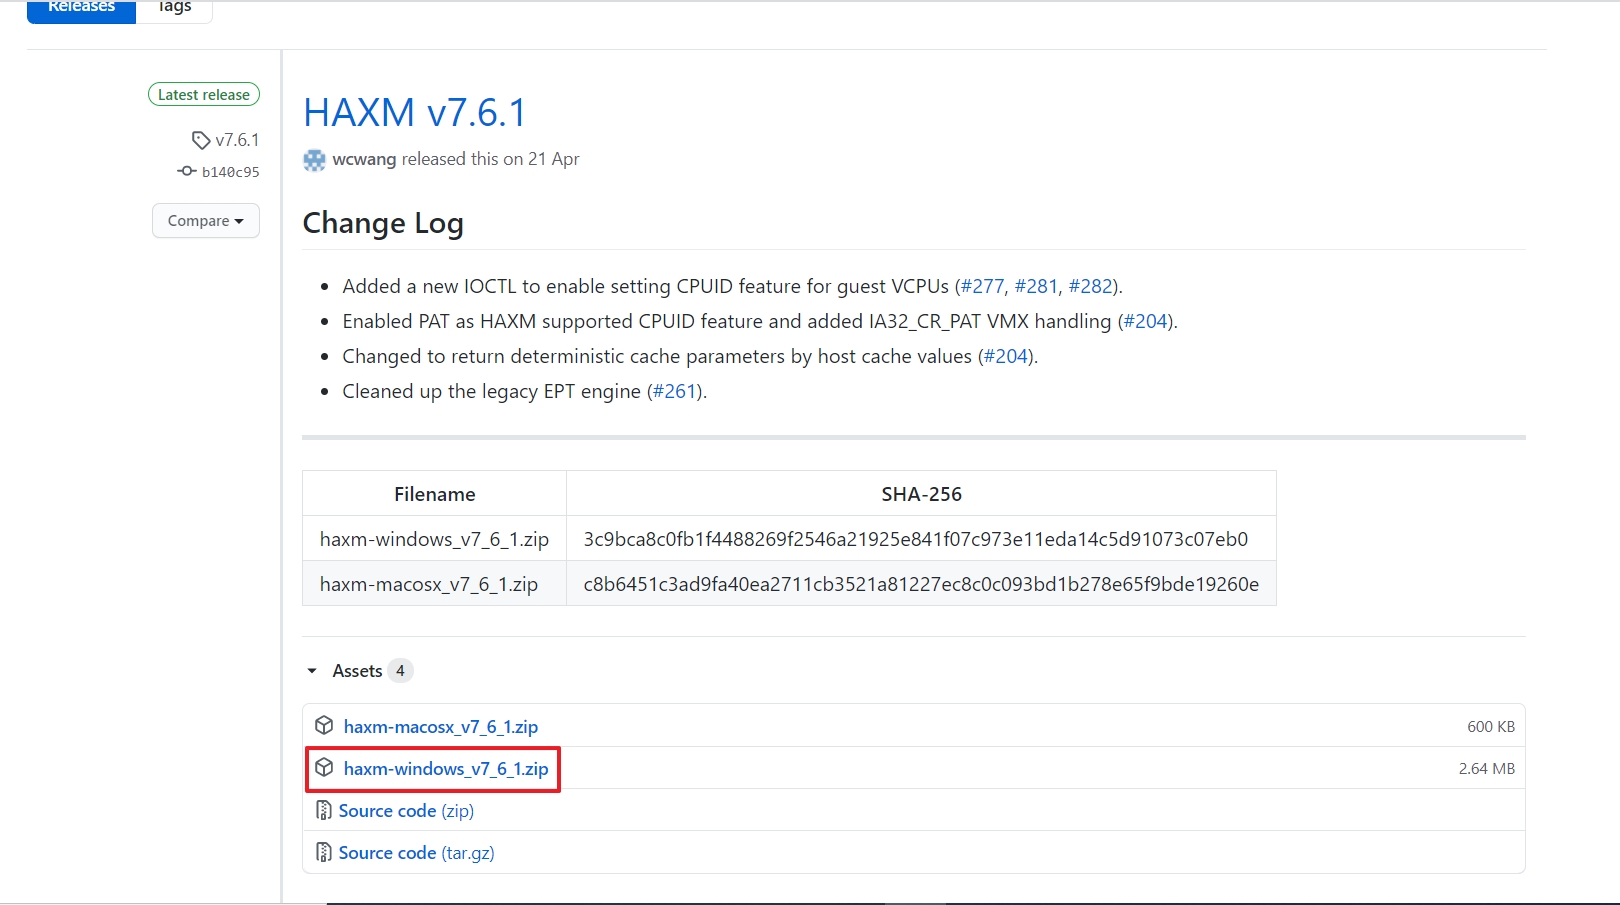
Task: Click the tag icon beside v7.6.1
Action: click(x=201, y=140)
